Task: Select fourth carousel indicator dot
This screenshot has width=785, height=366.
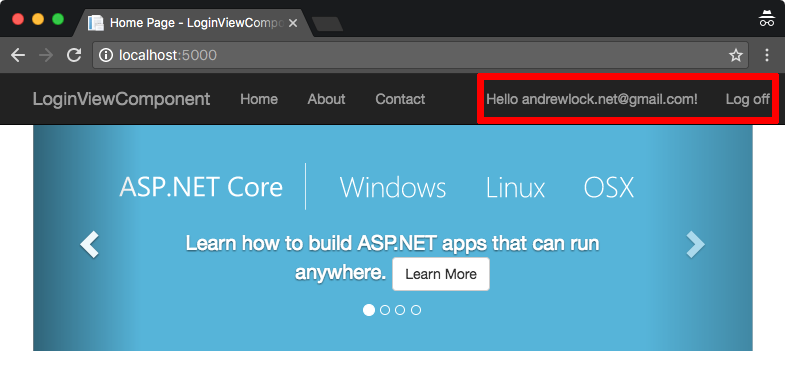Action: click(416, 310)
